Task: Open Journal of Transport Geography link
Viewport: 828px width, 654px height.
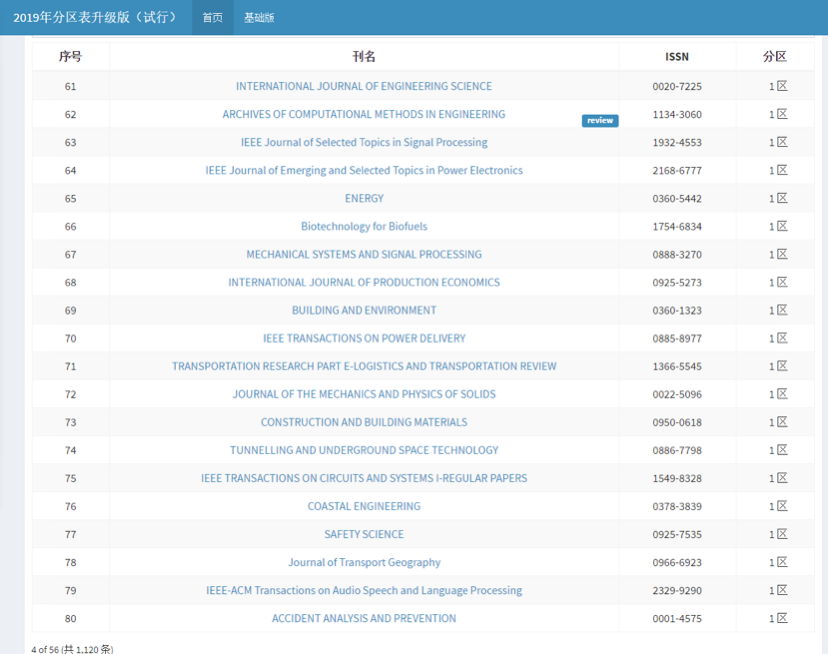Action: [364, 562]
